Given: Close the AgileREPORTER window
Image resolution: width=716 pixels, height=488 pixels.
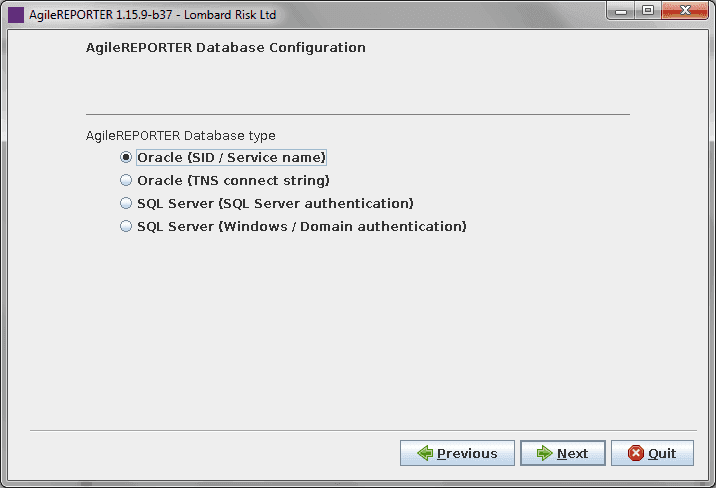Looking at the screenshot, I should pyautogui.click(x=684, y=11).
